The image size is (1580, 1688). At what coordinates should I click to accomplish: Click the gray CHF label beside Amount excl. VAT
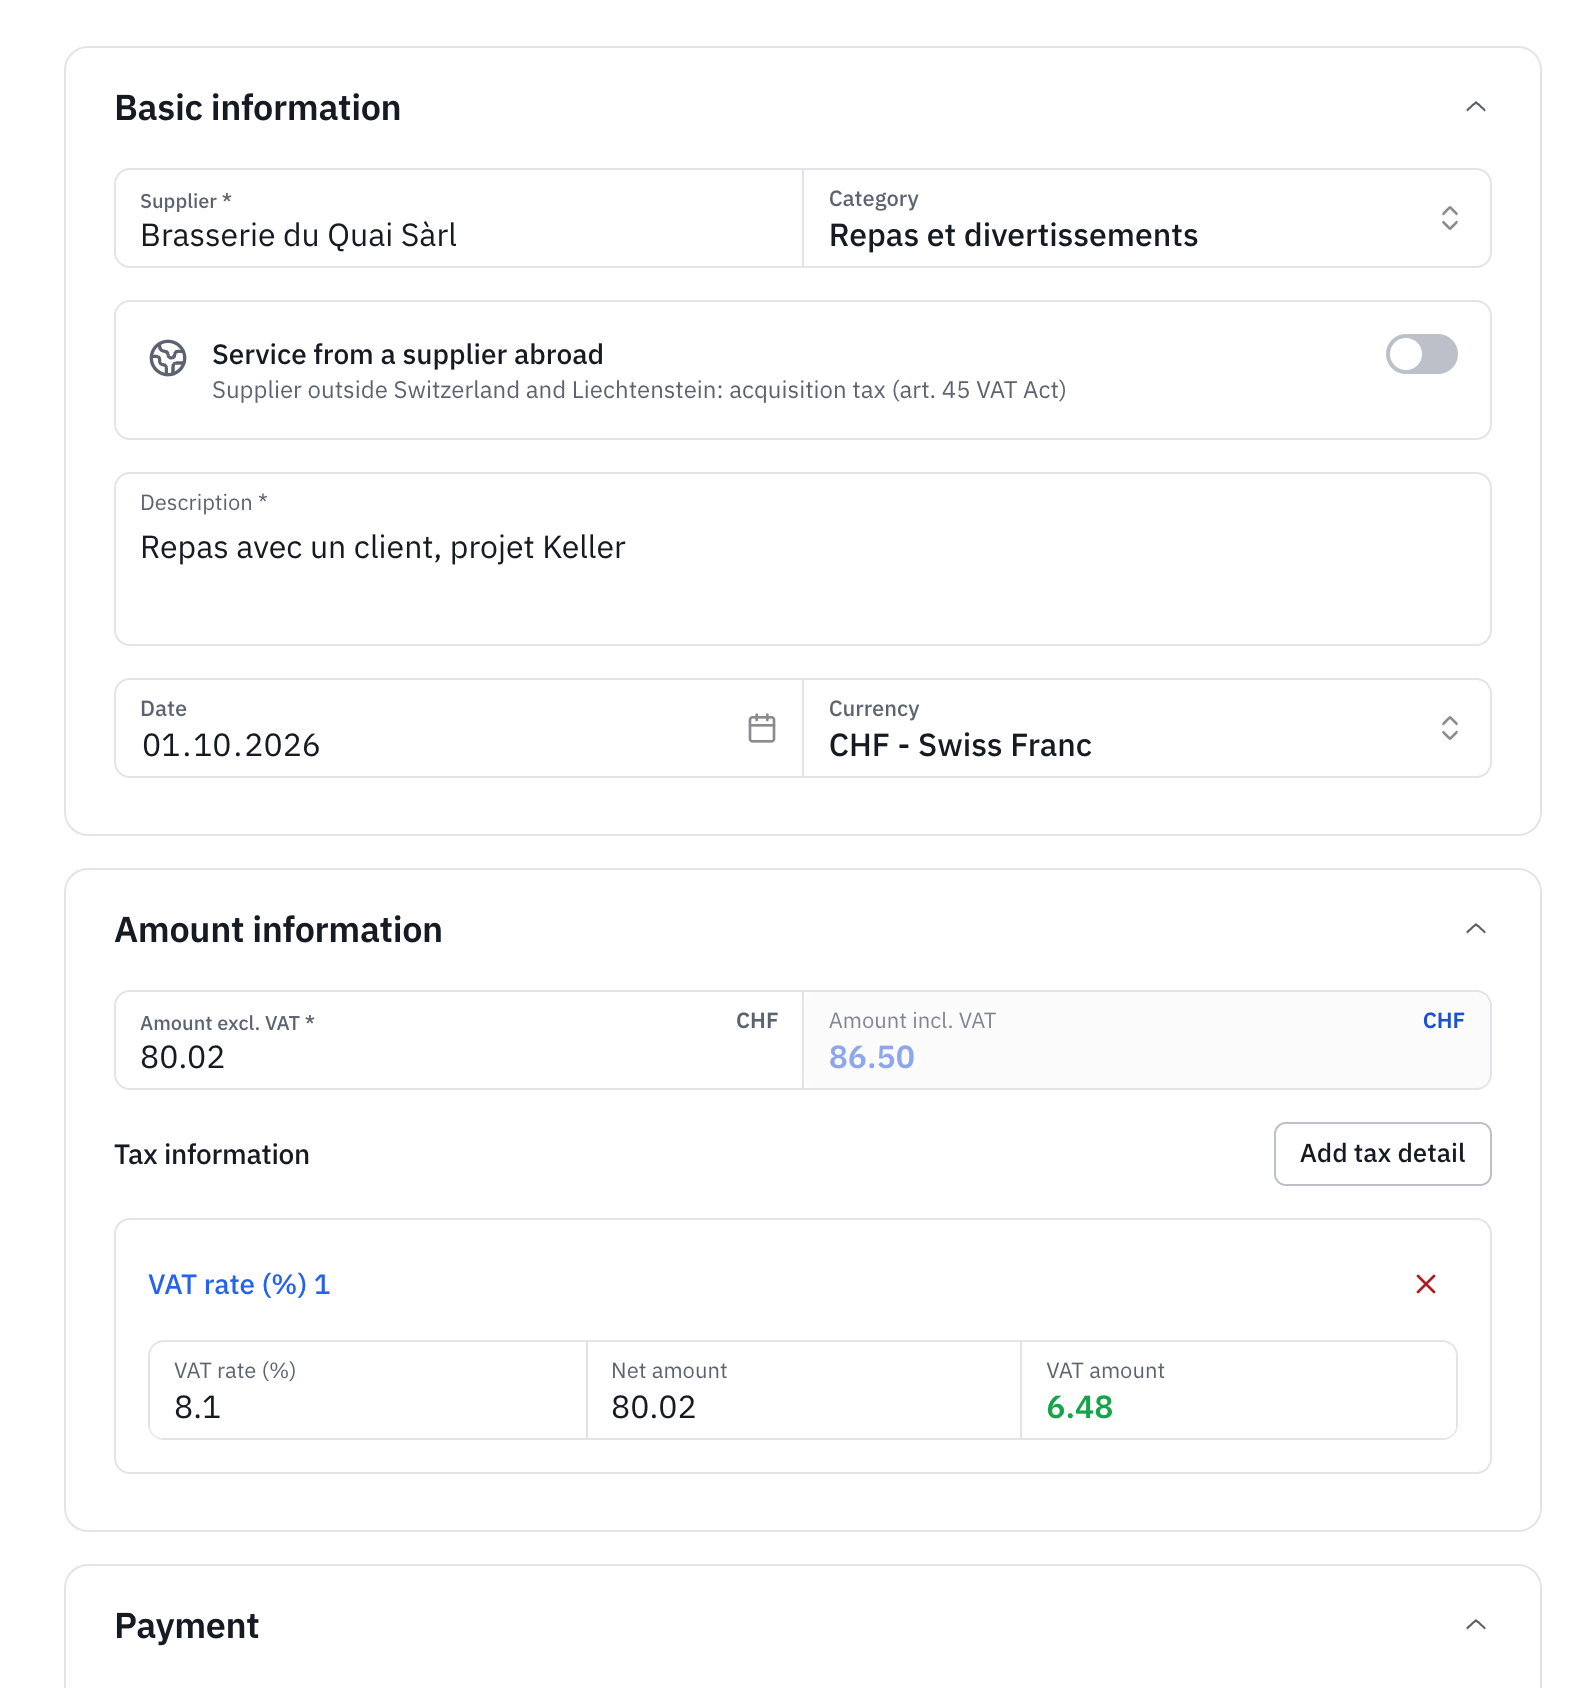coord(757,1021)
